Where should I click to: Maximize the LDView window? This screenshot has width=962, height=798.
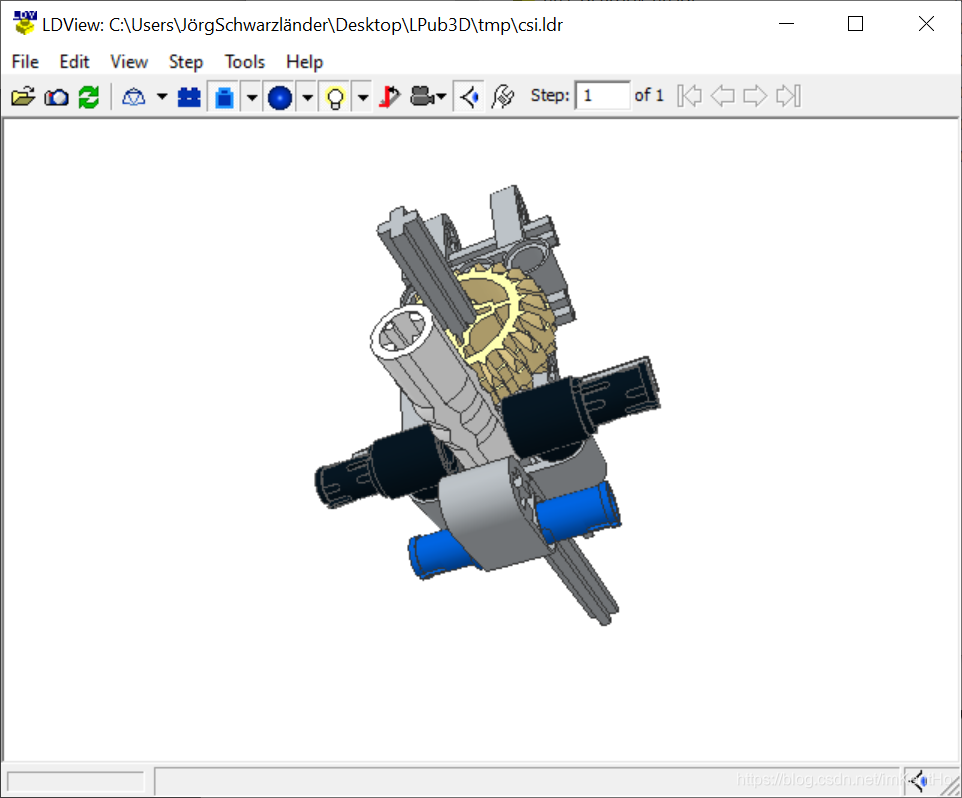pos(855,24)
